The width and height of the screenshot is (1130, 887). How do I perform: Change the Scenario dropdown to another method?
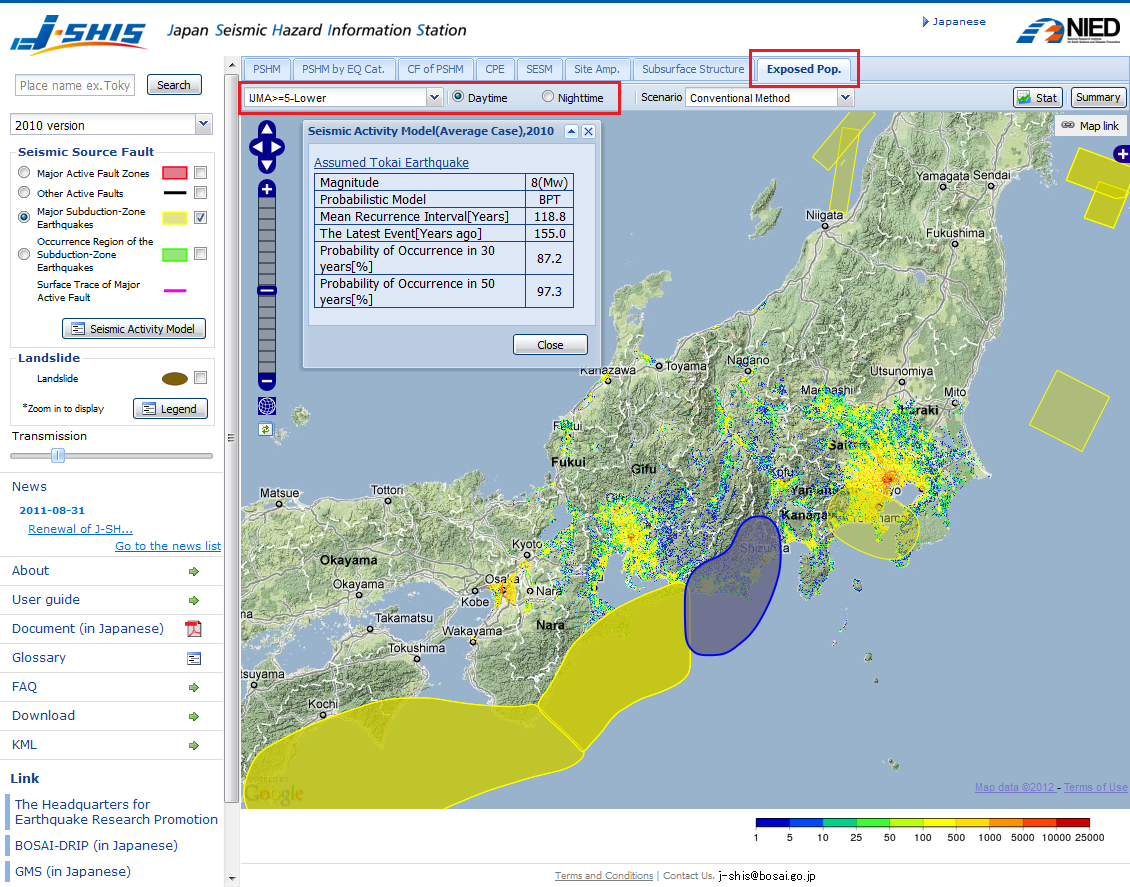point(845,97)
